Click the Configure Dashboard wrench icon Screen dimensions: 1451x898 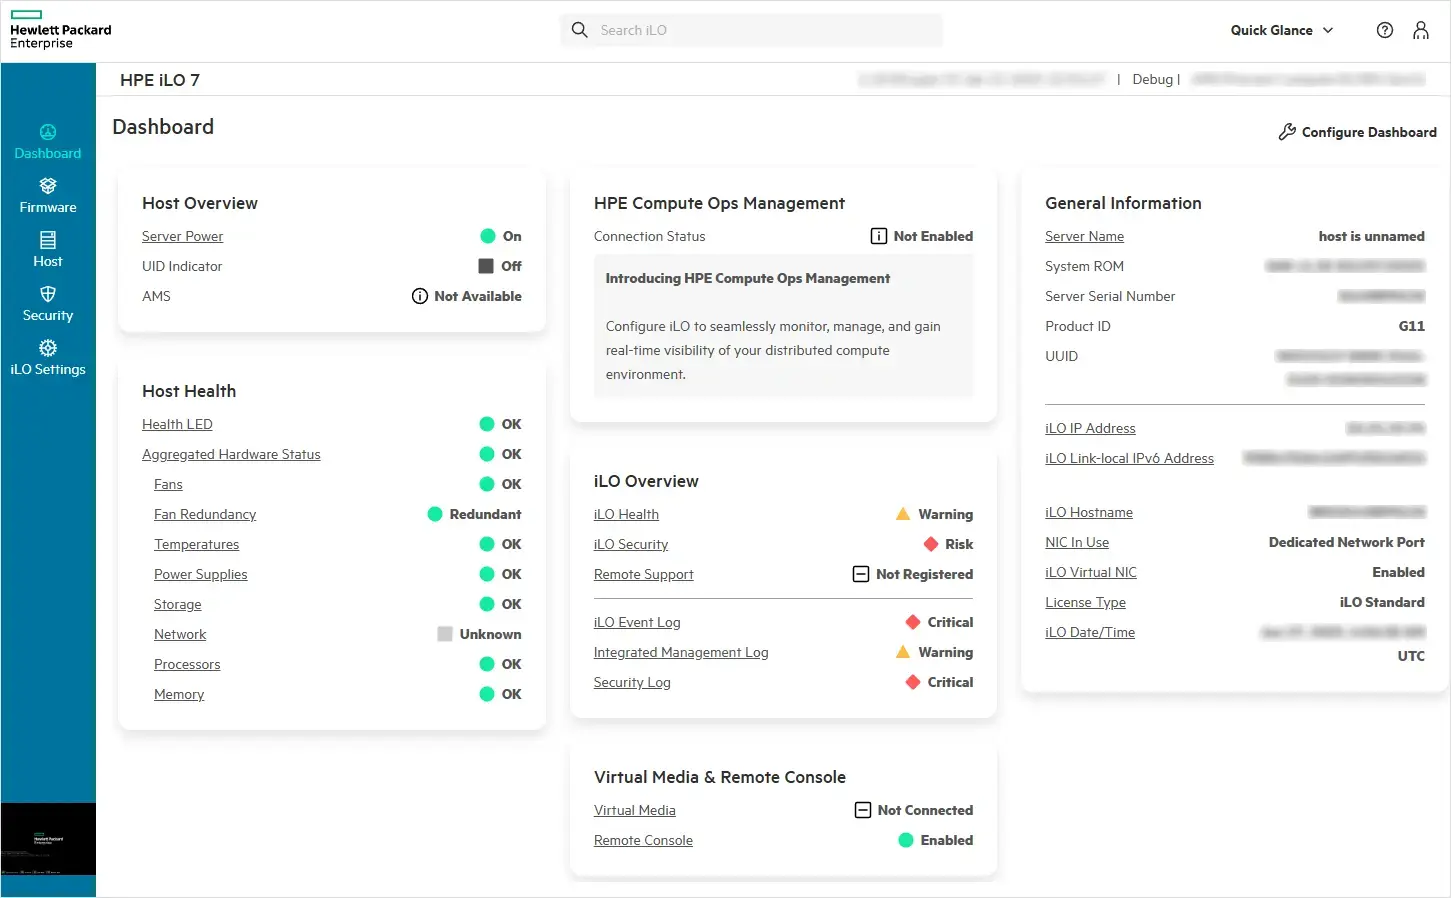coord(1287,132)
